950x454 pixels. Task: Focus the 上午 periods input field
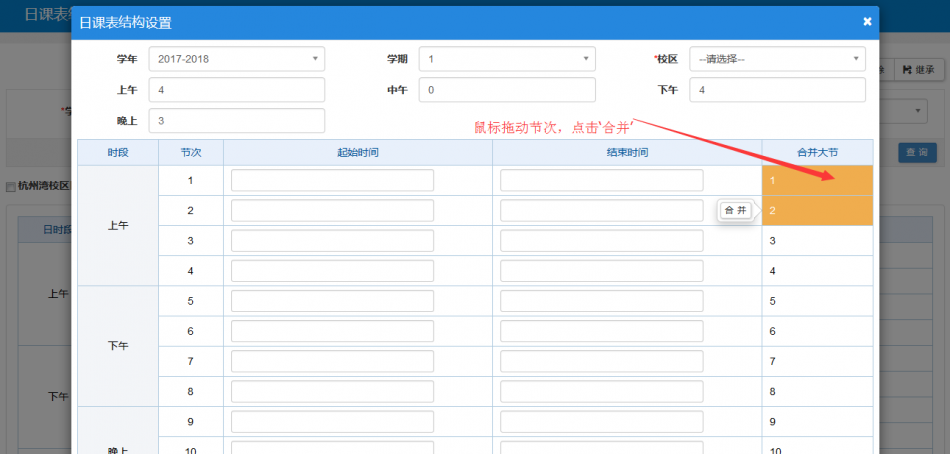(236, 90)
